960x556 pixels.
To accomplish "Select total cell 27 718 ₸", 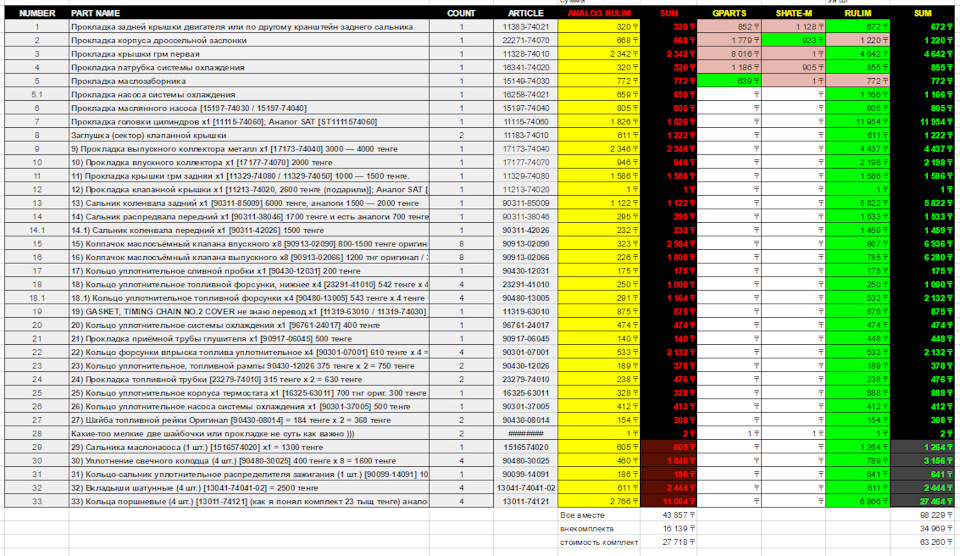I will coord(669,542).
